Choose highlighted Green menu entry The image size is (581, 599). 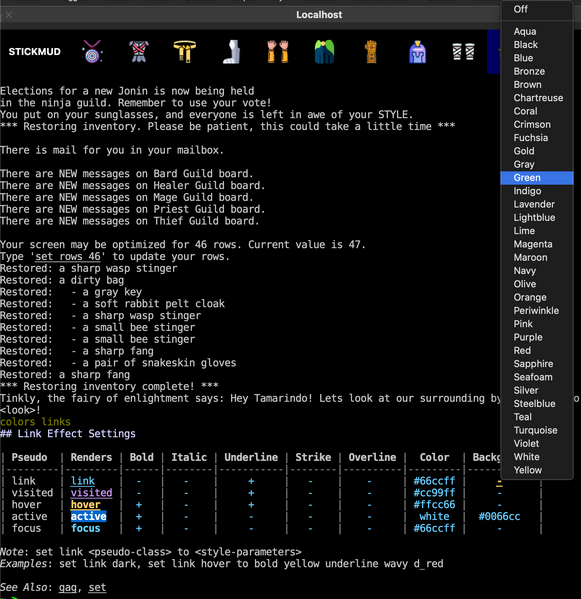537,178
